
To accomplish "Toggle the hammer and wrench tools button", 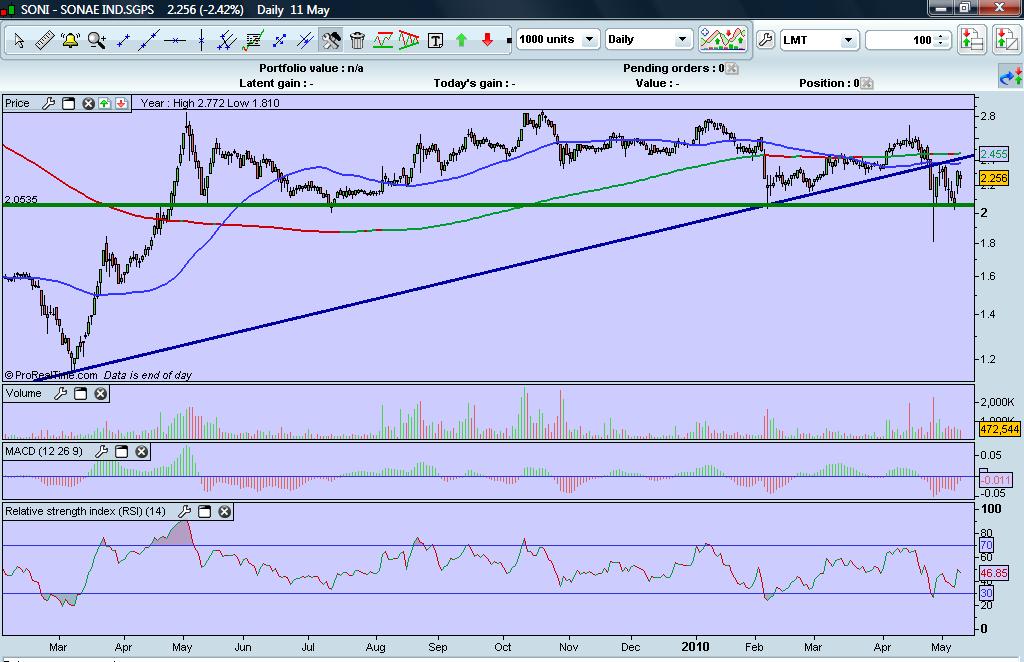I will 331,40.
